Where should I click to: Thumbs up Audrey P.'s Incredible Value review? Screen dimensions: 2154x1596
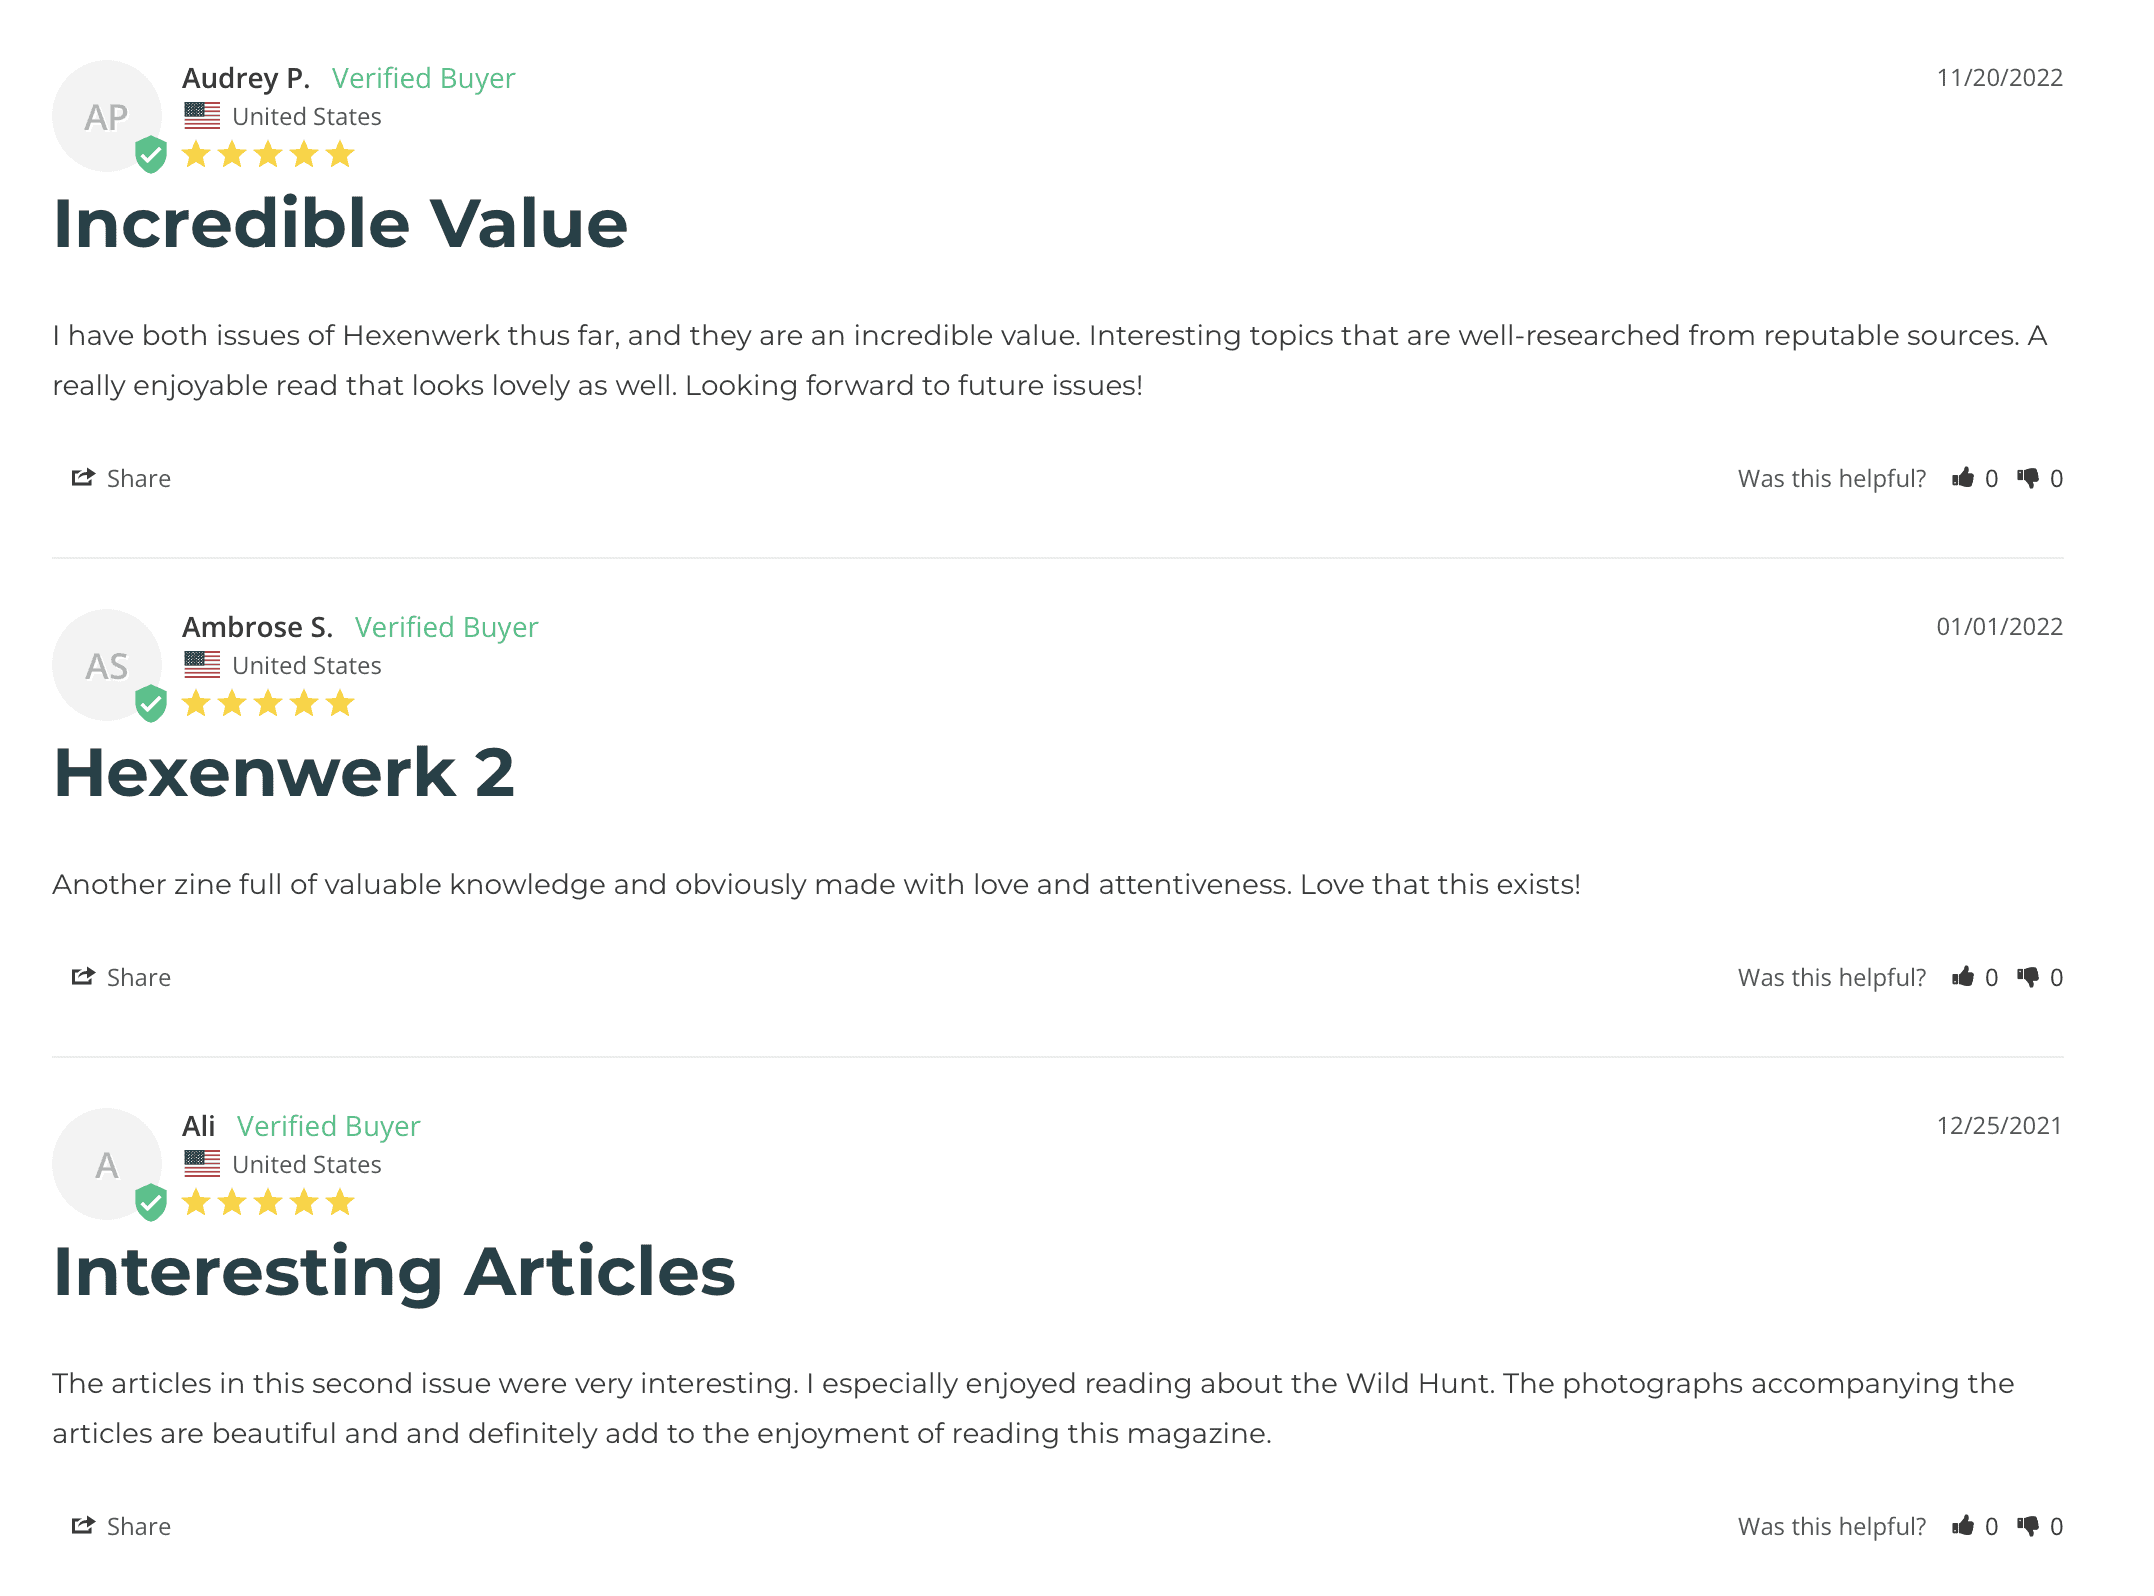(x=1963, y=478)
